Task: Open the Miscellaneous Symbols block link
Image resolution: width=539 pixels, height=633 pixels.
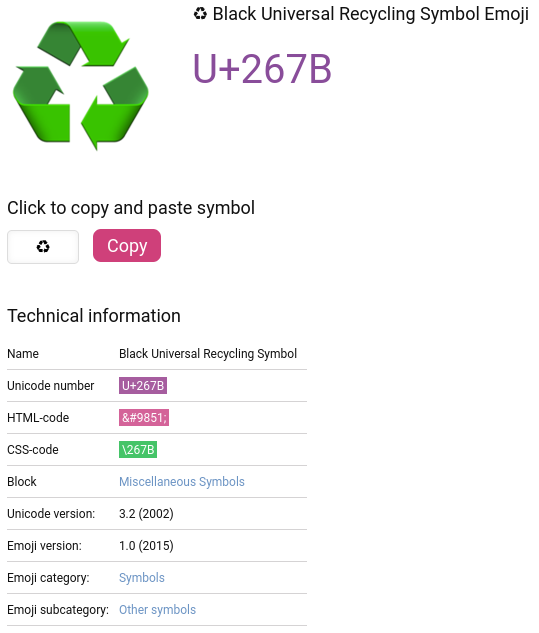Action: coord(182,482)
